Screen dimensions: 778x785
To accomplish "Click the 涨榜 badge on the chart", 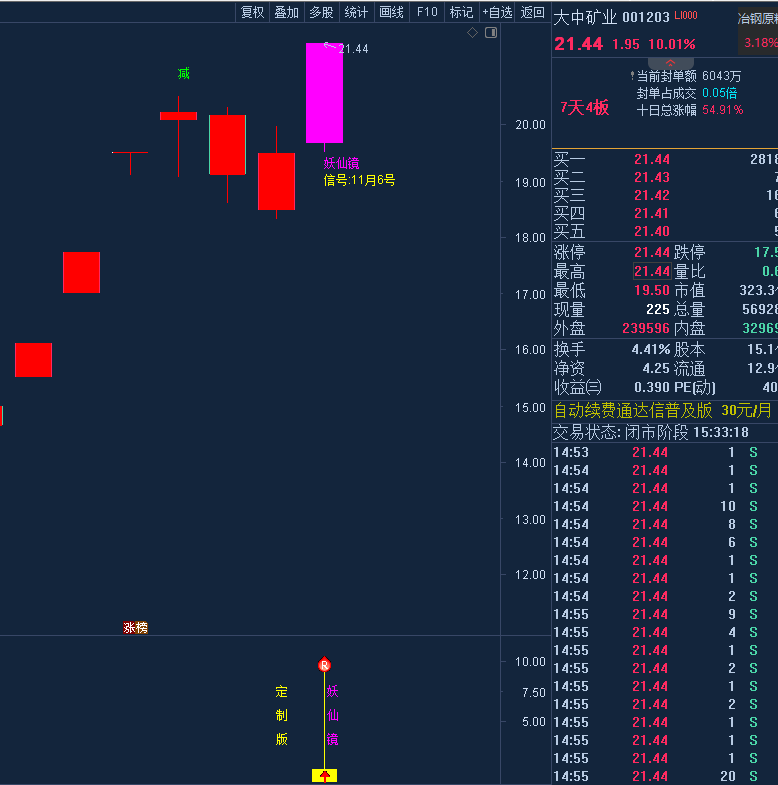I will (135, 627).
